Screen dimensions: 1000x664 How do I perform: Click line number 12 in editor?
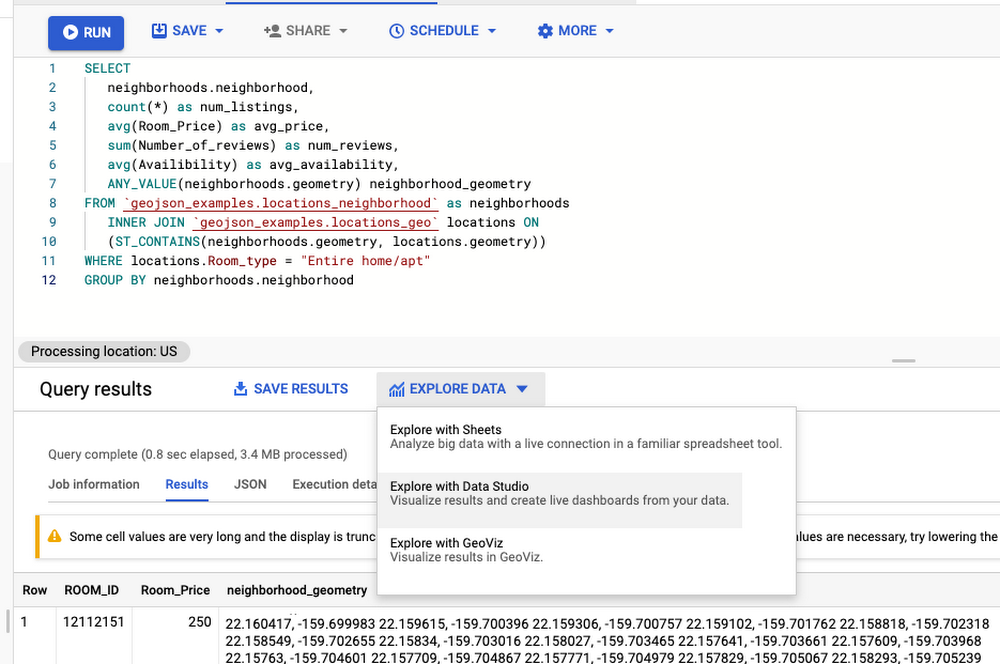[x=49, y=280]
